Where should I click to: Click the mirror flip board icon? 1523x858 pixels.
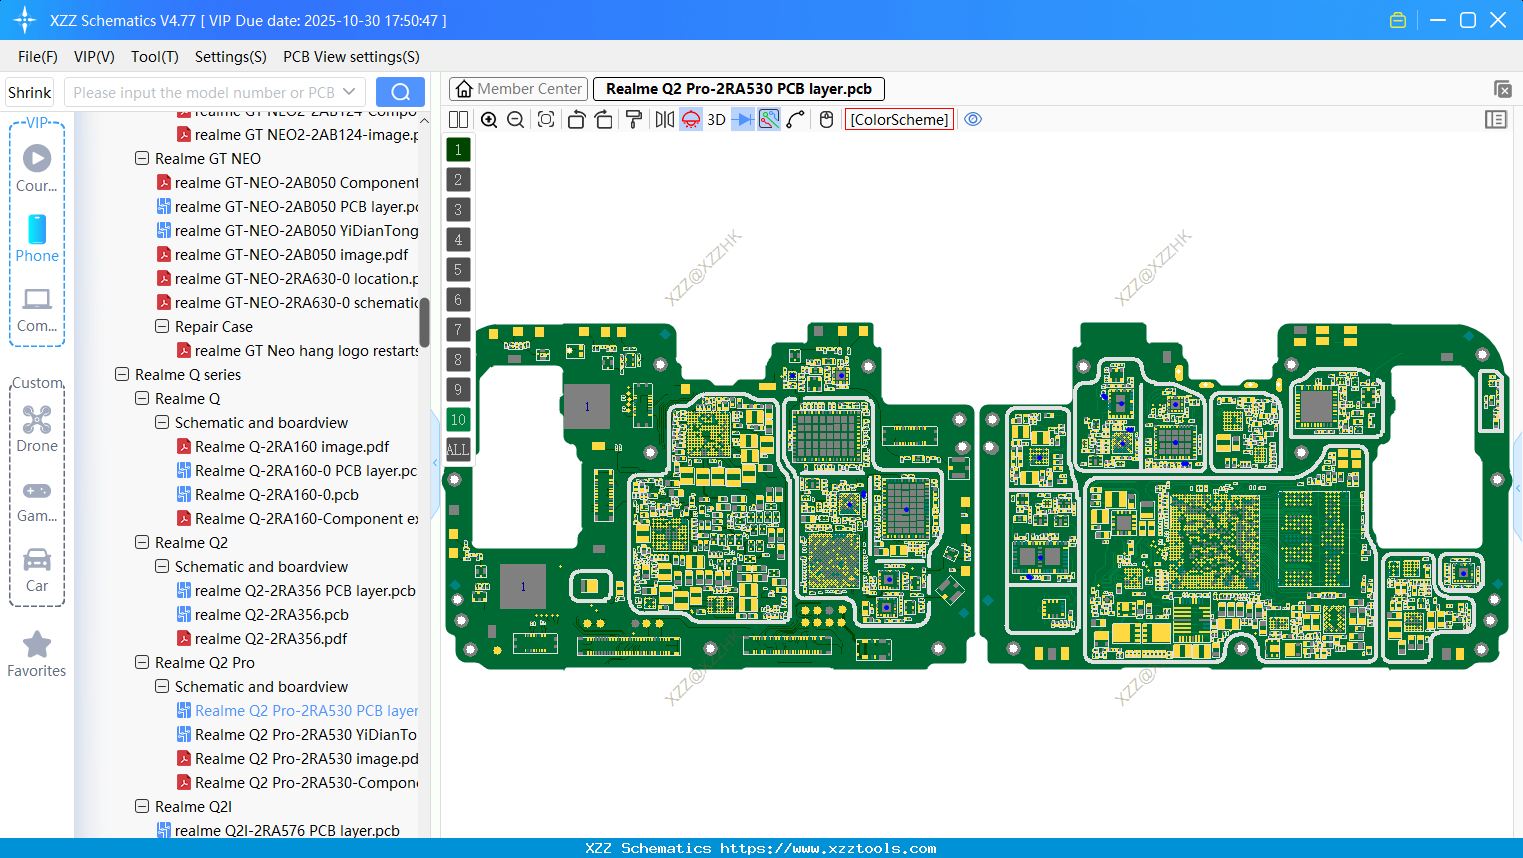click(x=663, y=119)
